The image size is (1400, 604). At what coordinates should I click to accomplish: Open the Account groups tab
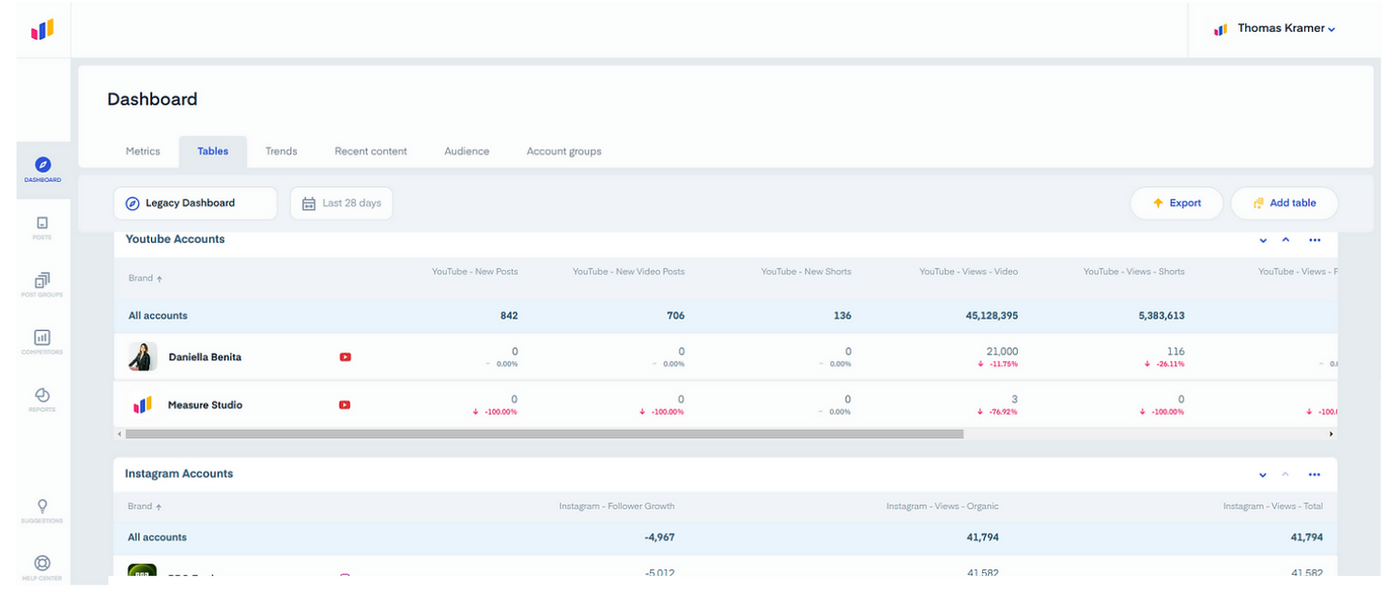coord(564,151)
